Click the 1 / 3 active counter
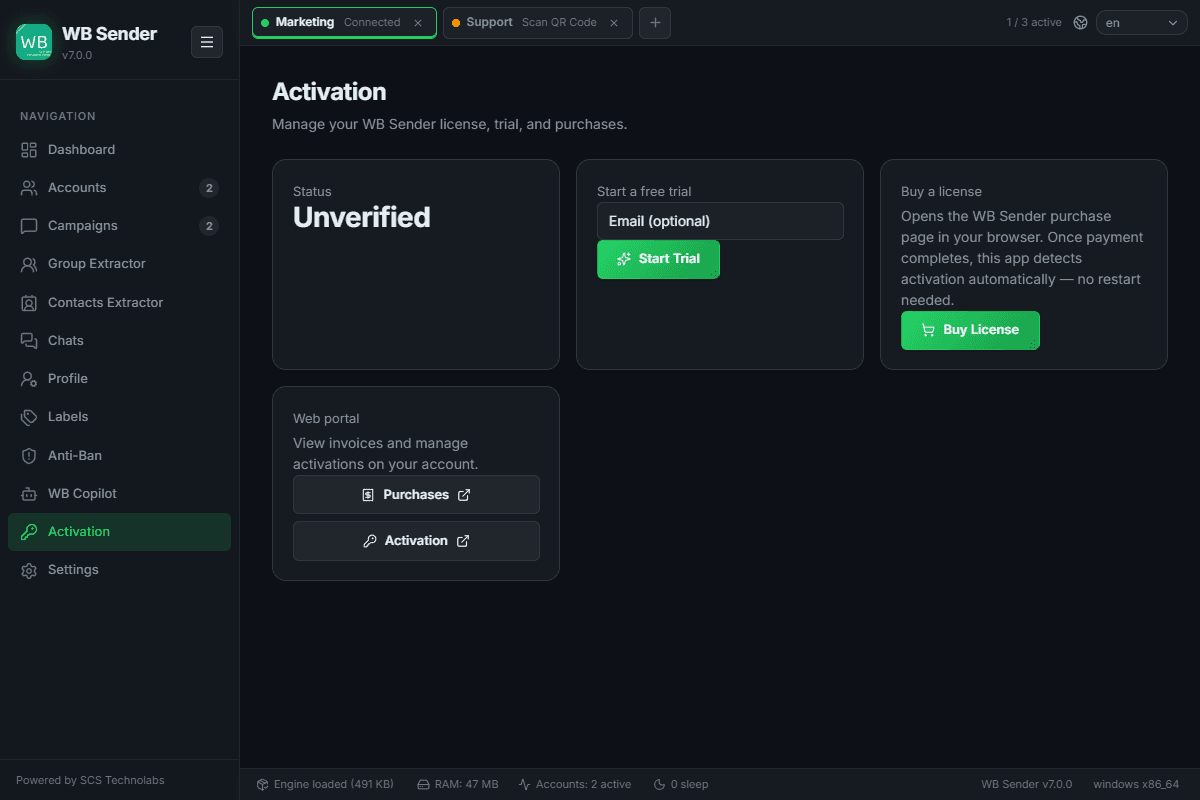This screenshot has width=1200, height=800. 1034,22
